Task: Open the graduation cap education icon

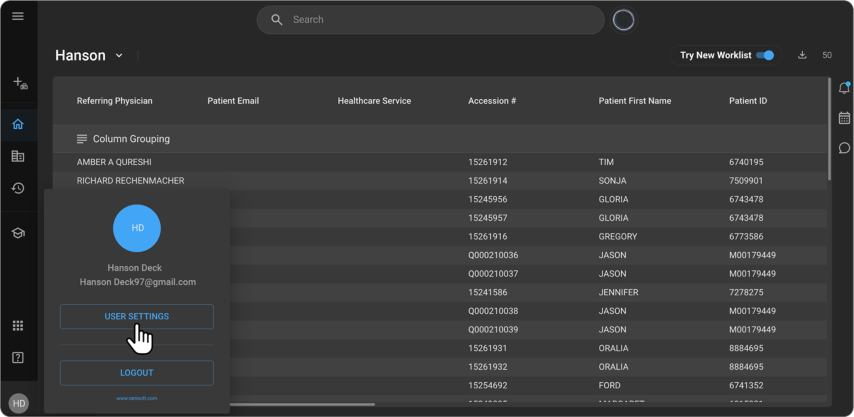Action: pyautogui.click(x=18, y=233)
